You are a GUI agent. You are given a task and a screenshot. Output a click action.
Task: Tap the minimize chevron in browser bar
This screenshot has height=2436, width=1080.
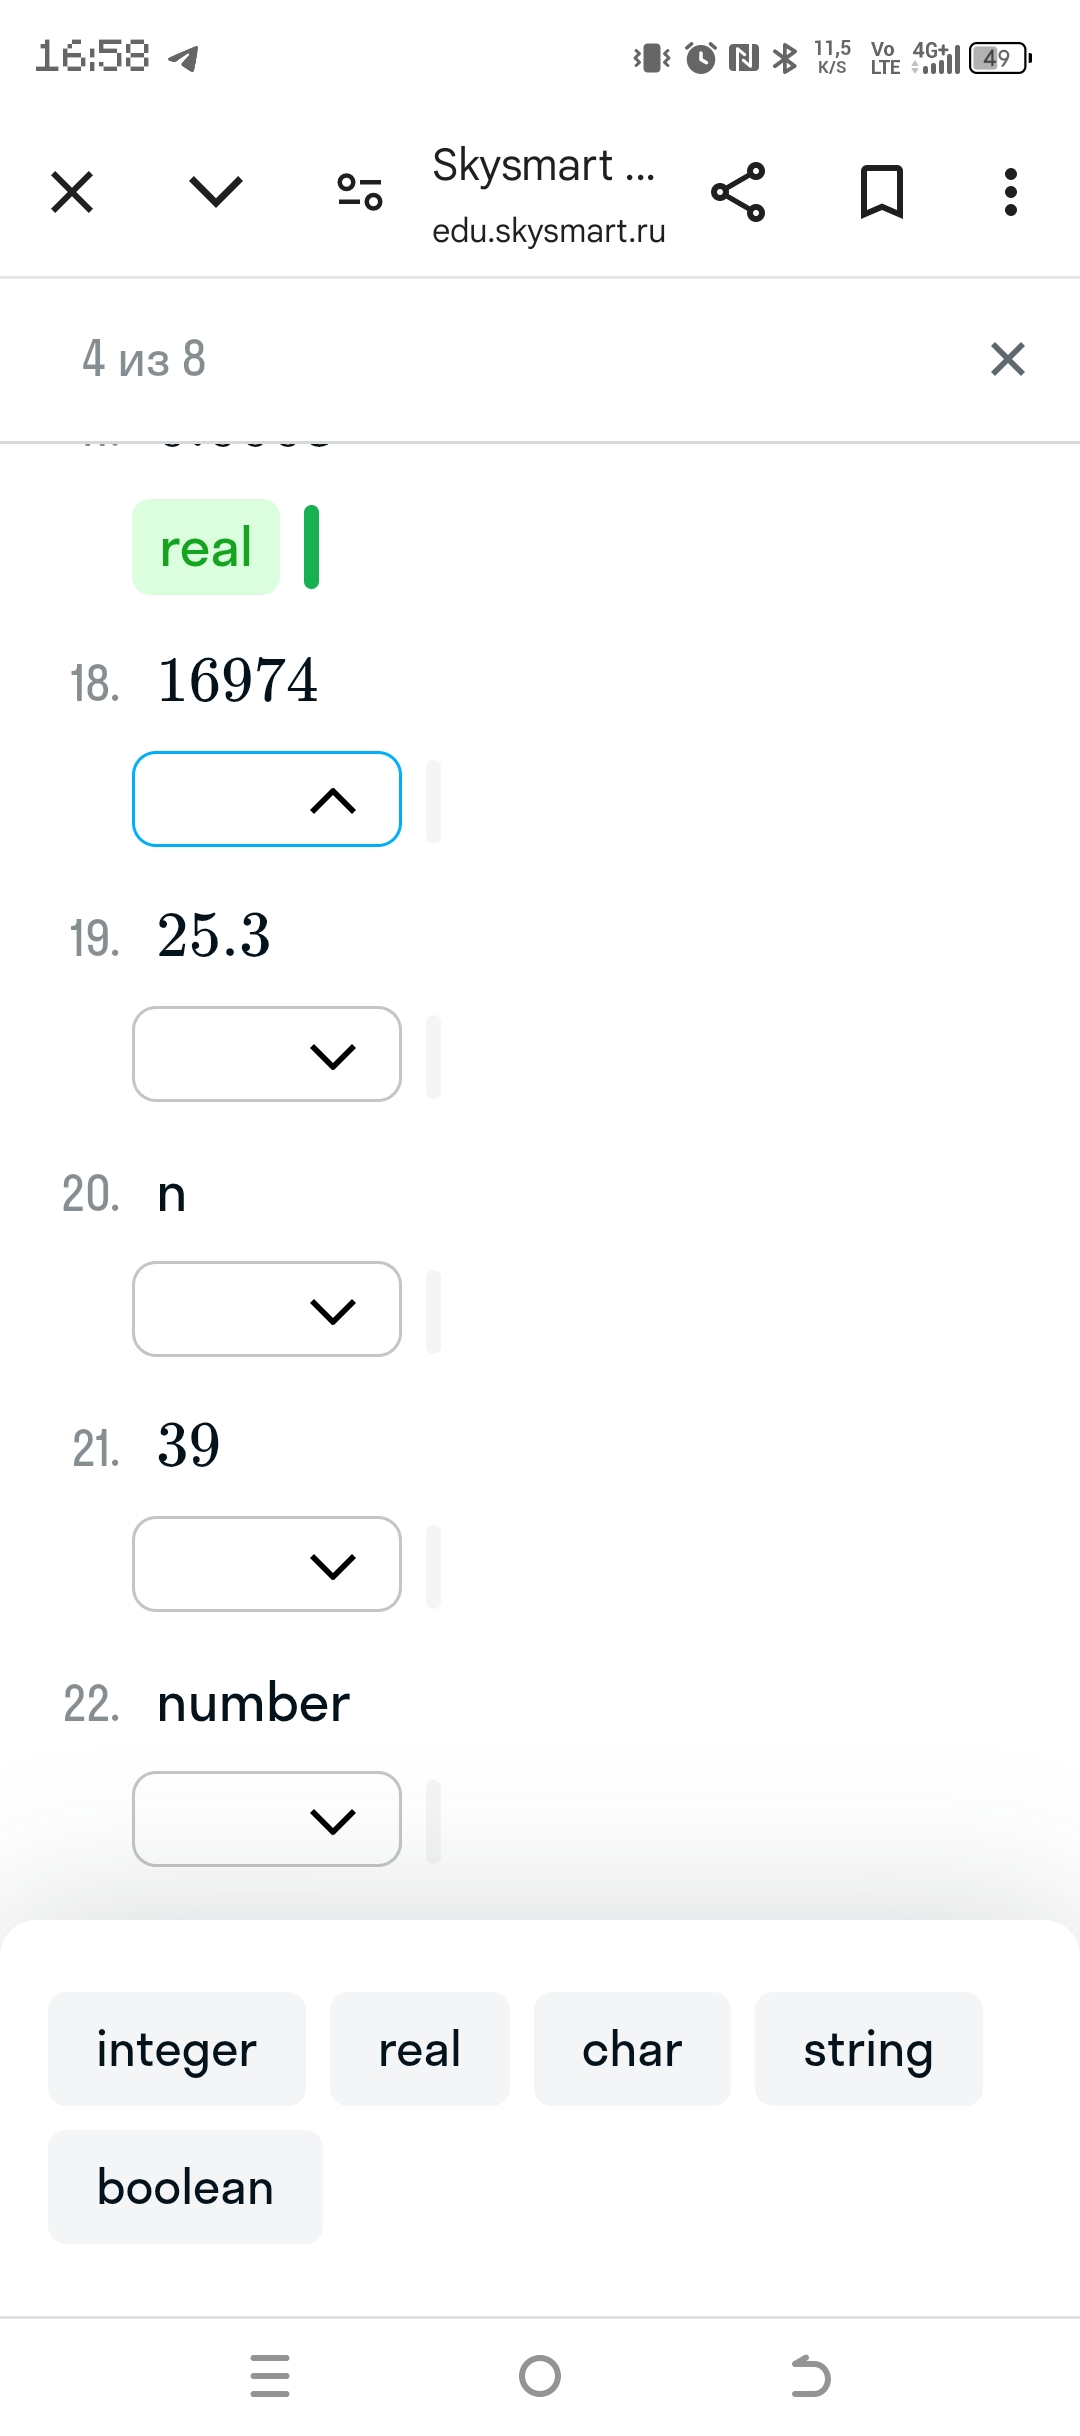point(216,192)
